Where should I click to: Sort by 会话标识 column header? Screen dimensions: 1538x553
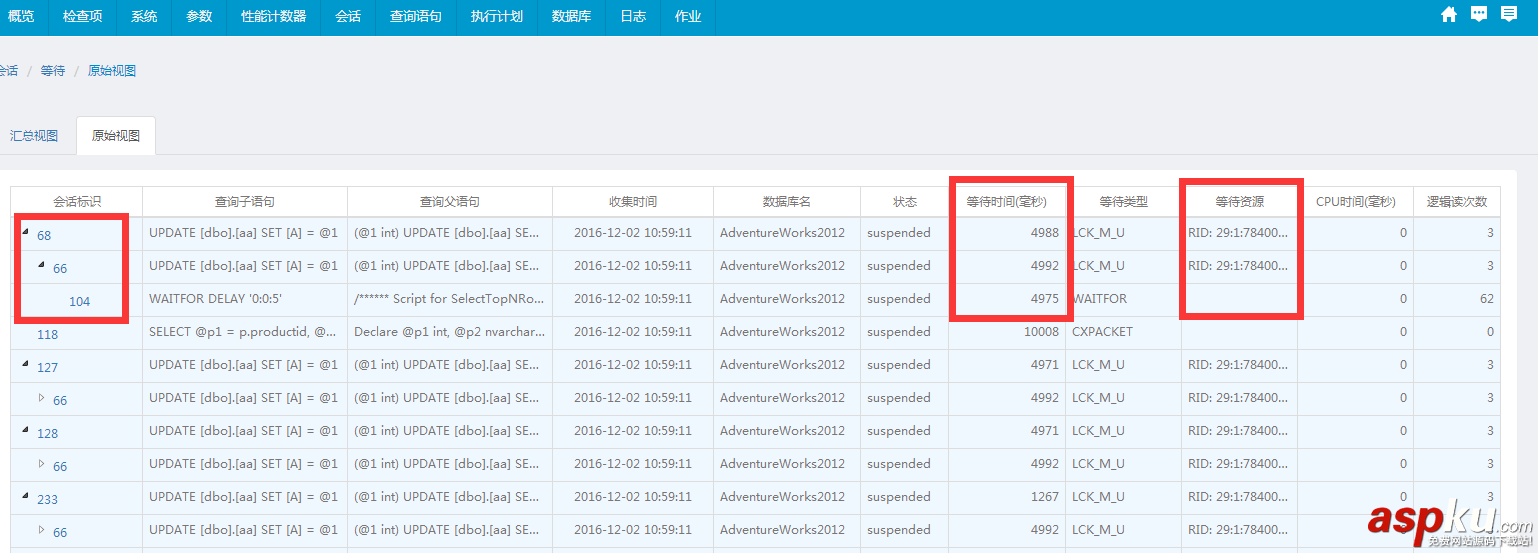77,201
